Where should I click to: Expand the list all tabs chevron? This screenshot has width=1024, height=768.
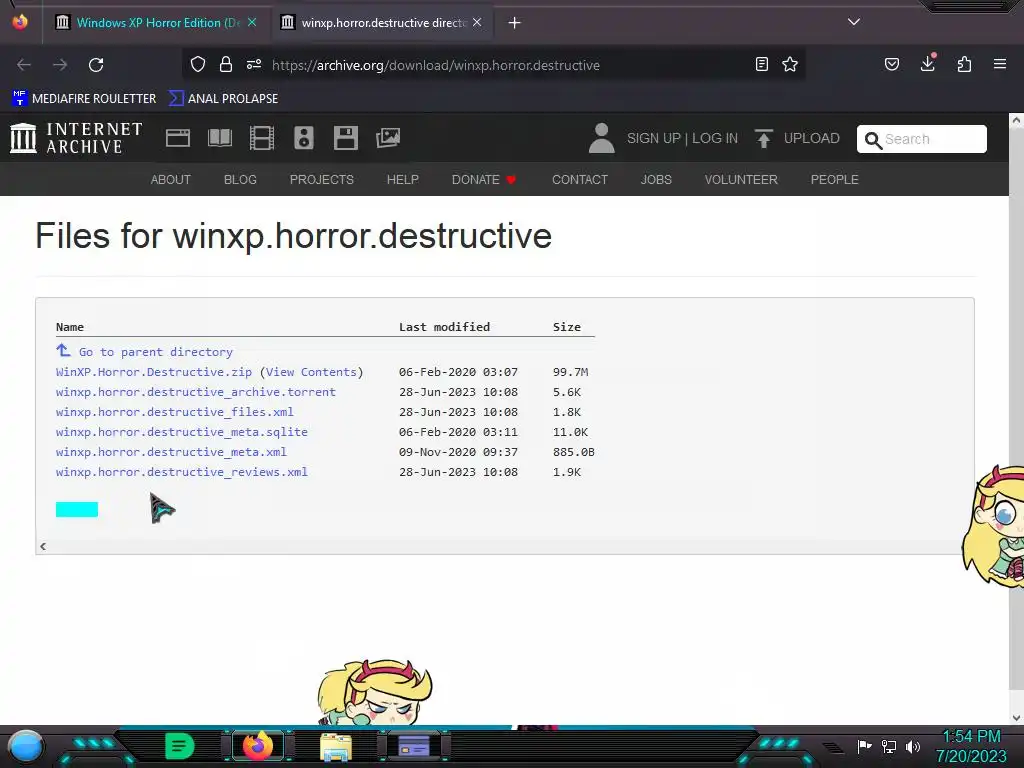pos(854,22)
